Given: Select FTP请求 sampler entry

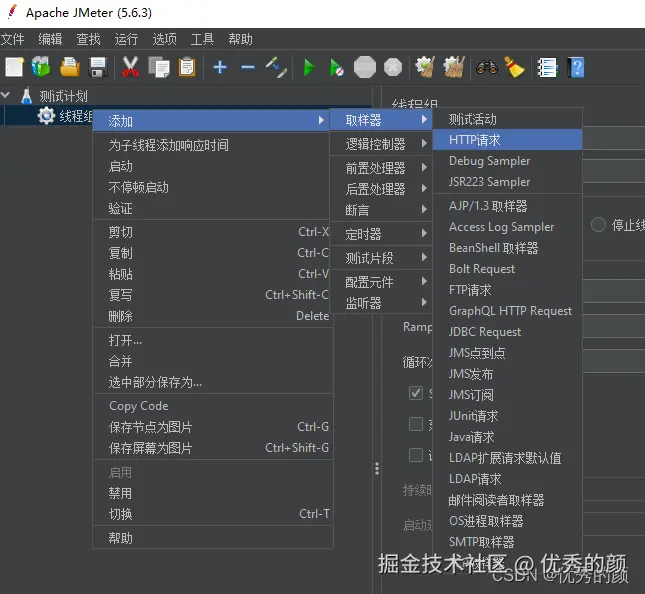Looking at the screenshot, I should pyautogui.click(x=508, y=290).
